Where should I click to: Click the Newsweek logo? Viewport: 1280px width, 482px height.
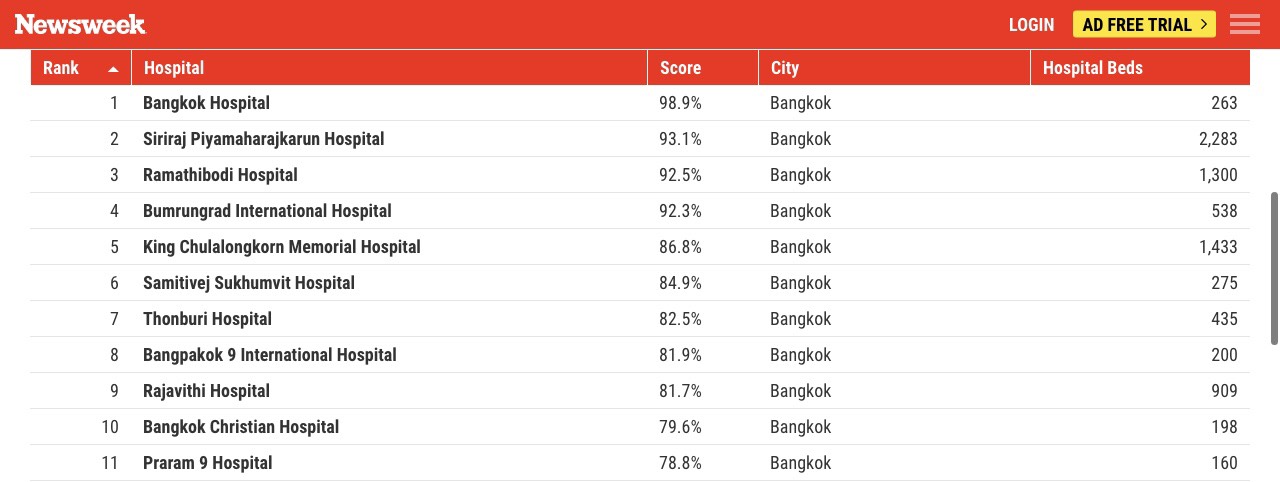click(x=80, y=25)
